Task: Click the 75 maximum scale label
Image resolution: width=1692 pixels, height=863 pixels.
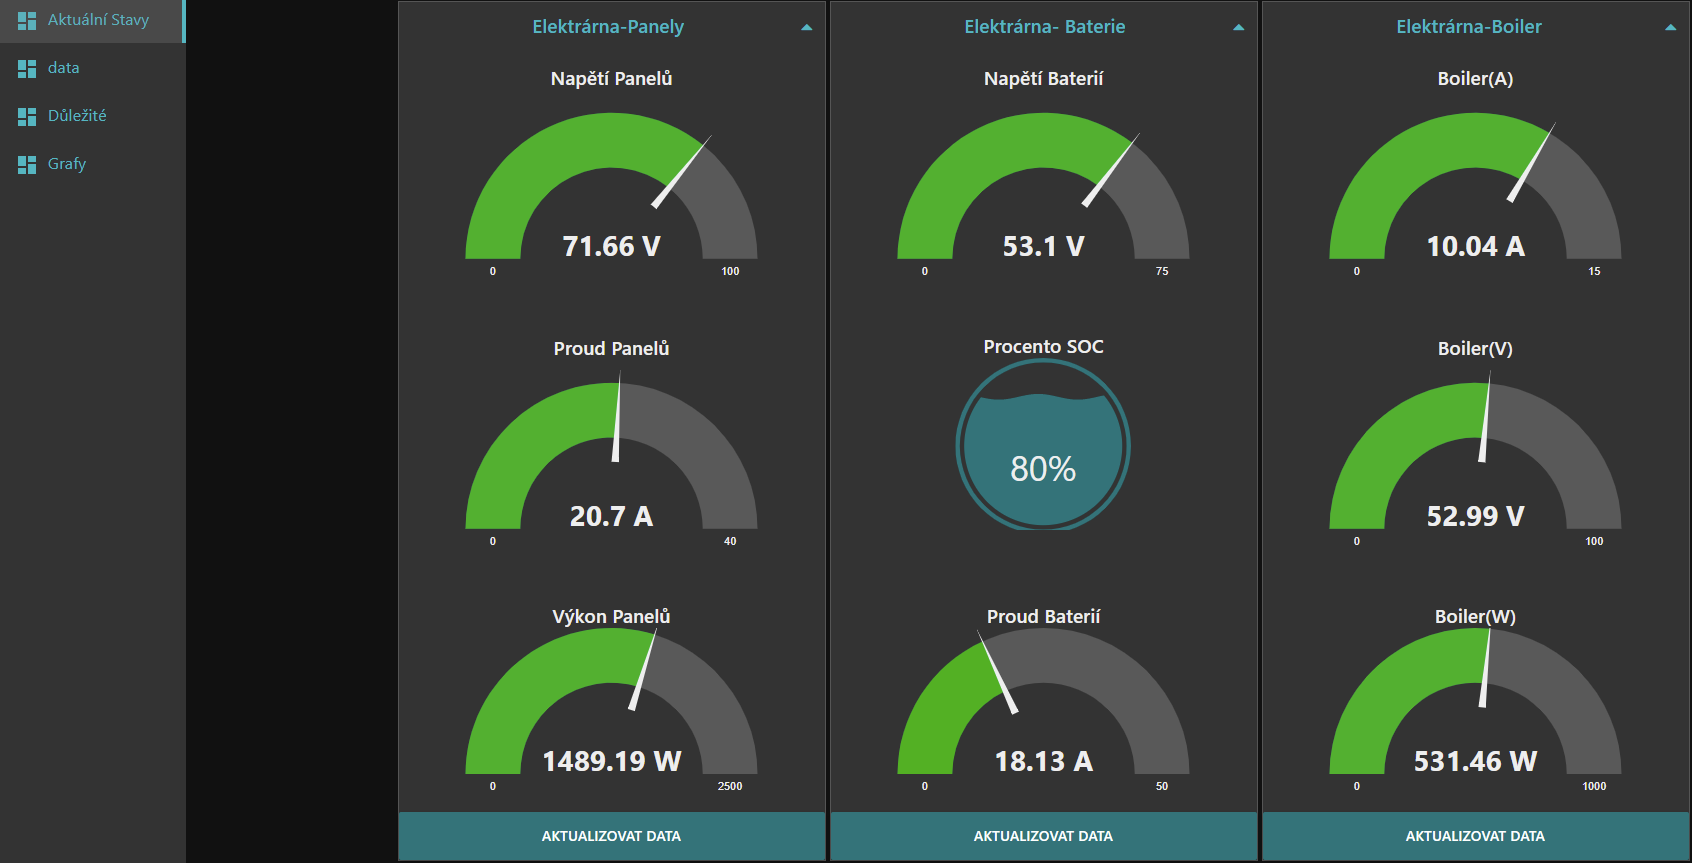Action: click(x=1162, y=271)
